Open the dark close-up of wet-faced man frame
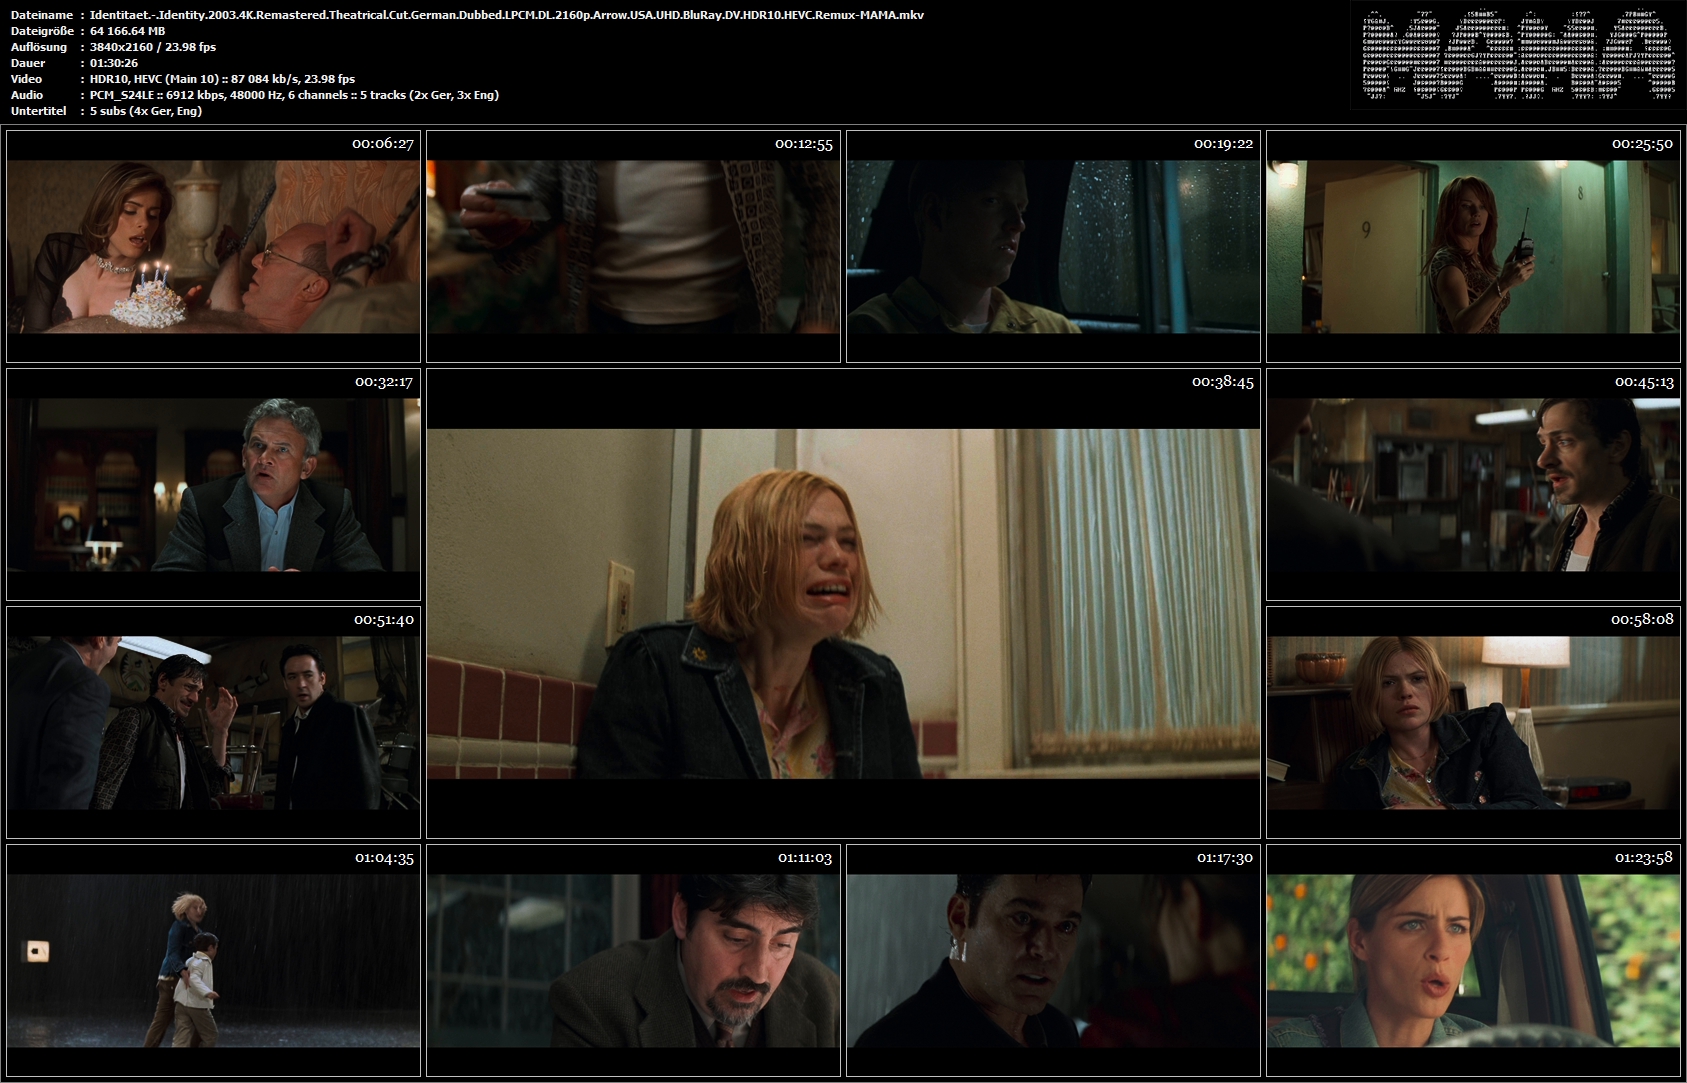Viewport: 1687px width, 1083px height. [x=1053, y=961]
